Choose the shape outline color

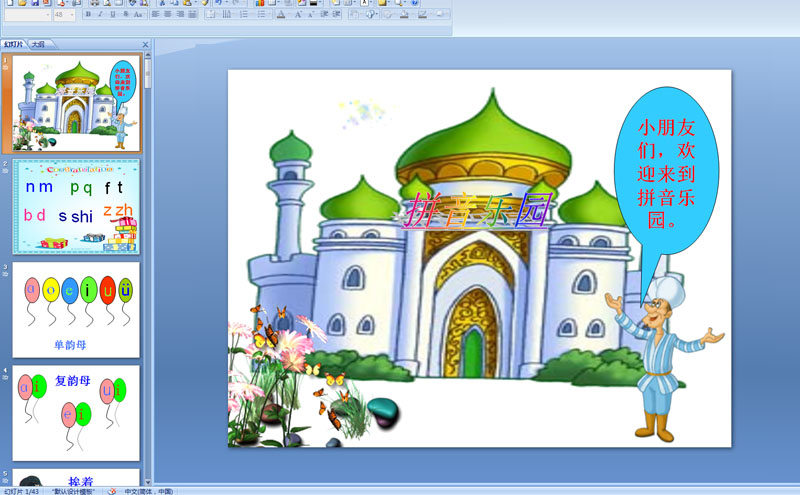423,14
